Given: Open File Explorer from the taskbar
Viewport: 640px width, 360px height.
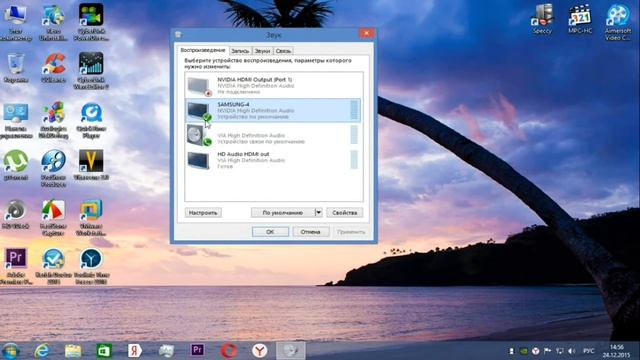Looking at the screenshot, I should click(73, 351).
